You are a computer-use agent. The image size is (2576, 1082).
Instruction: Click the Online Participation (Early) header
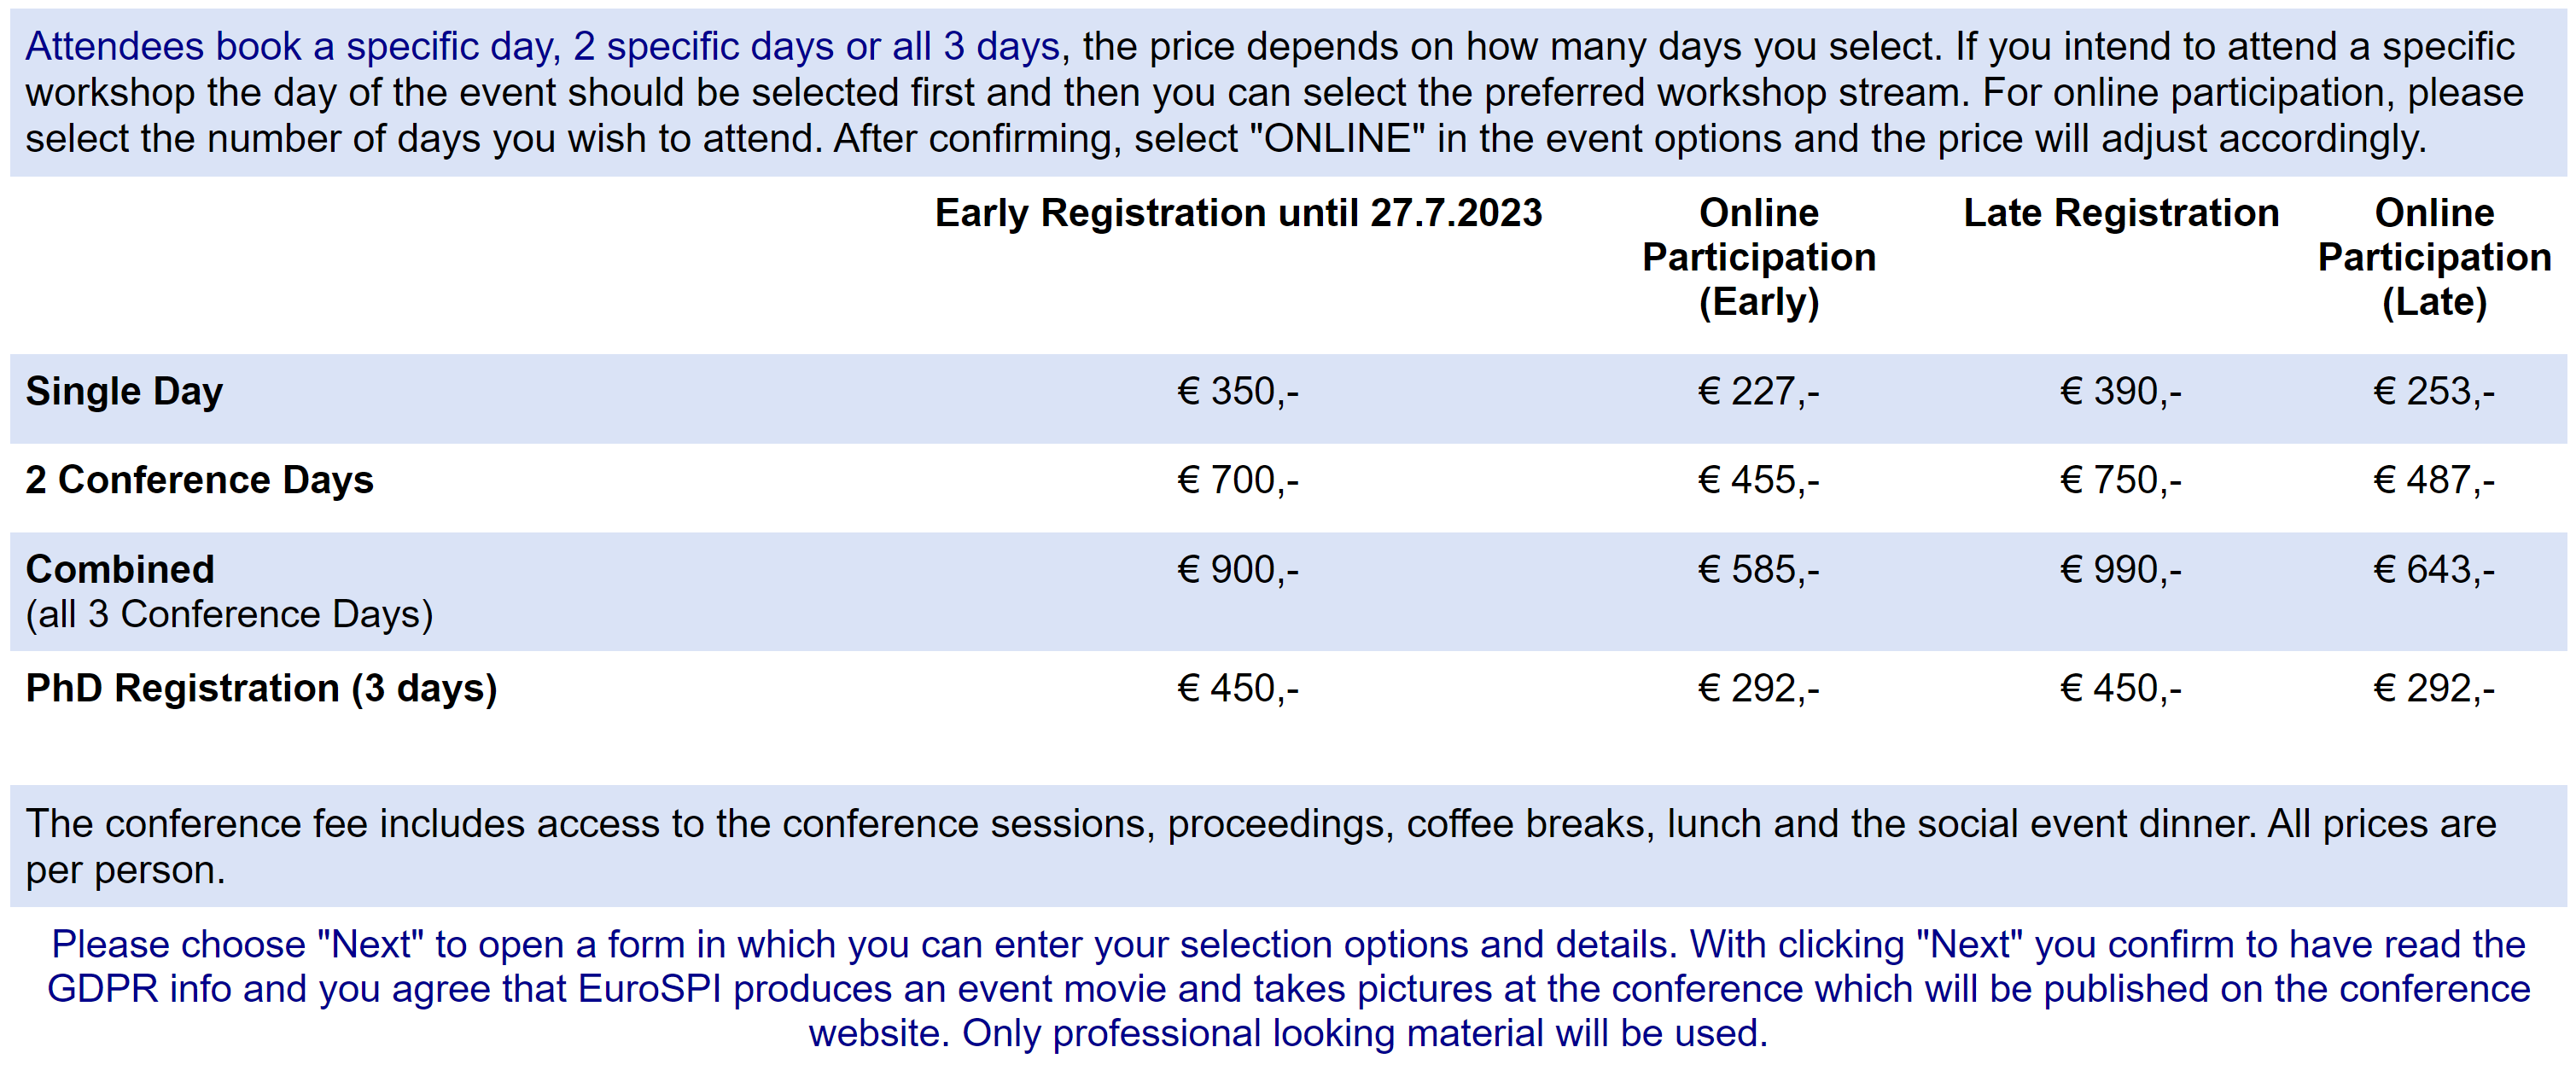(x=1758, y=257)
